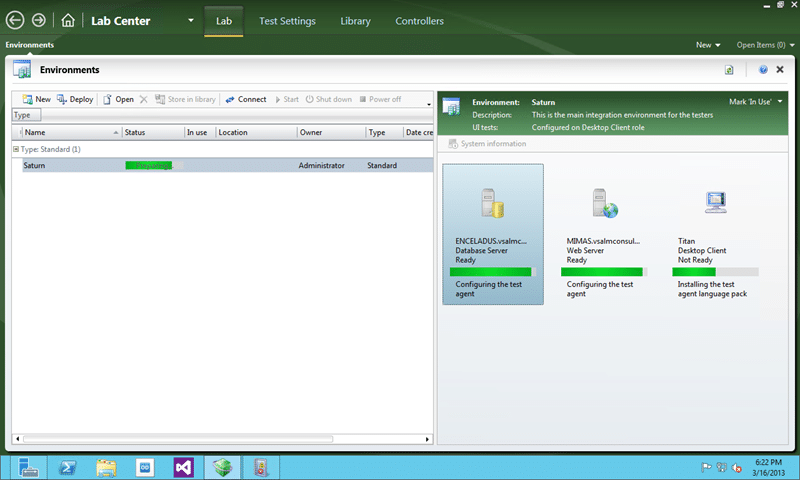Select the MIMAS Web Server icon
The height and width of the screenshot is (480, 800).
click(605, 203)
